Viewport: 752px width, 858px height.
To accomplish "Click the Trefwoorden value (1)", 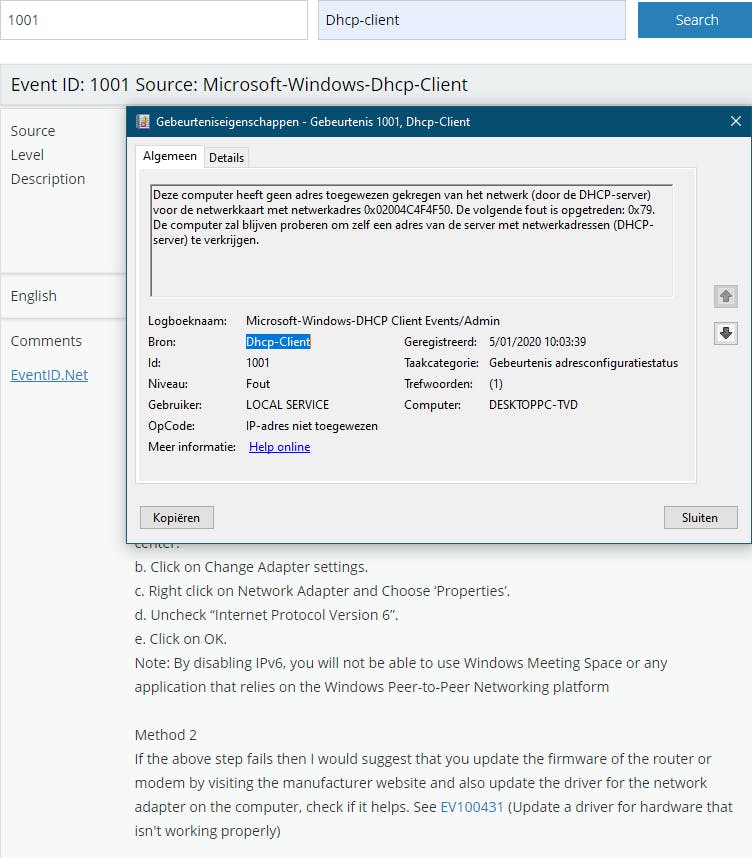I will coord(496,384).
